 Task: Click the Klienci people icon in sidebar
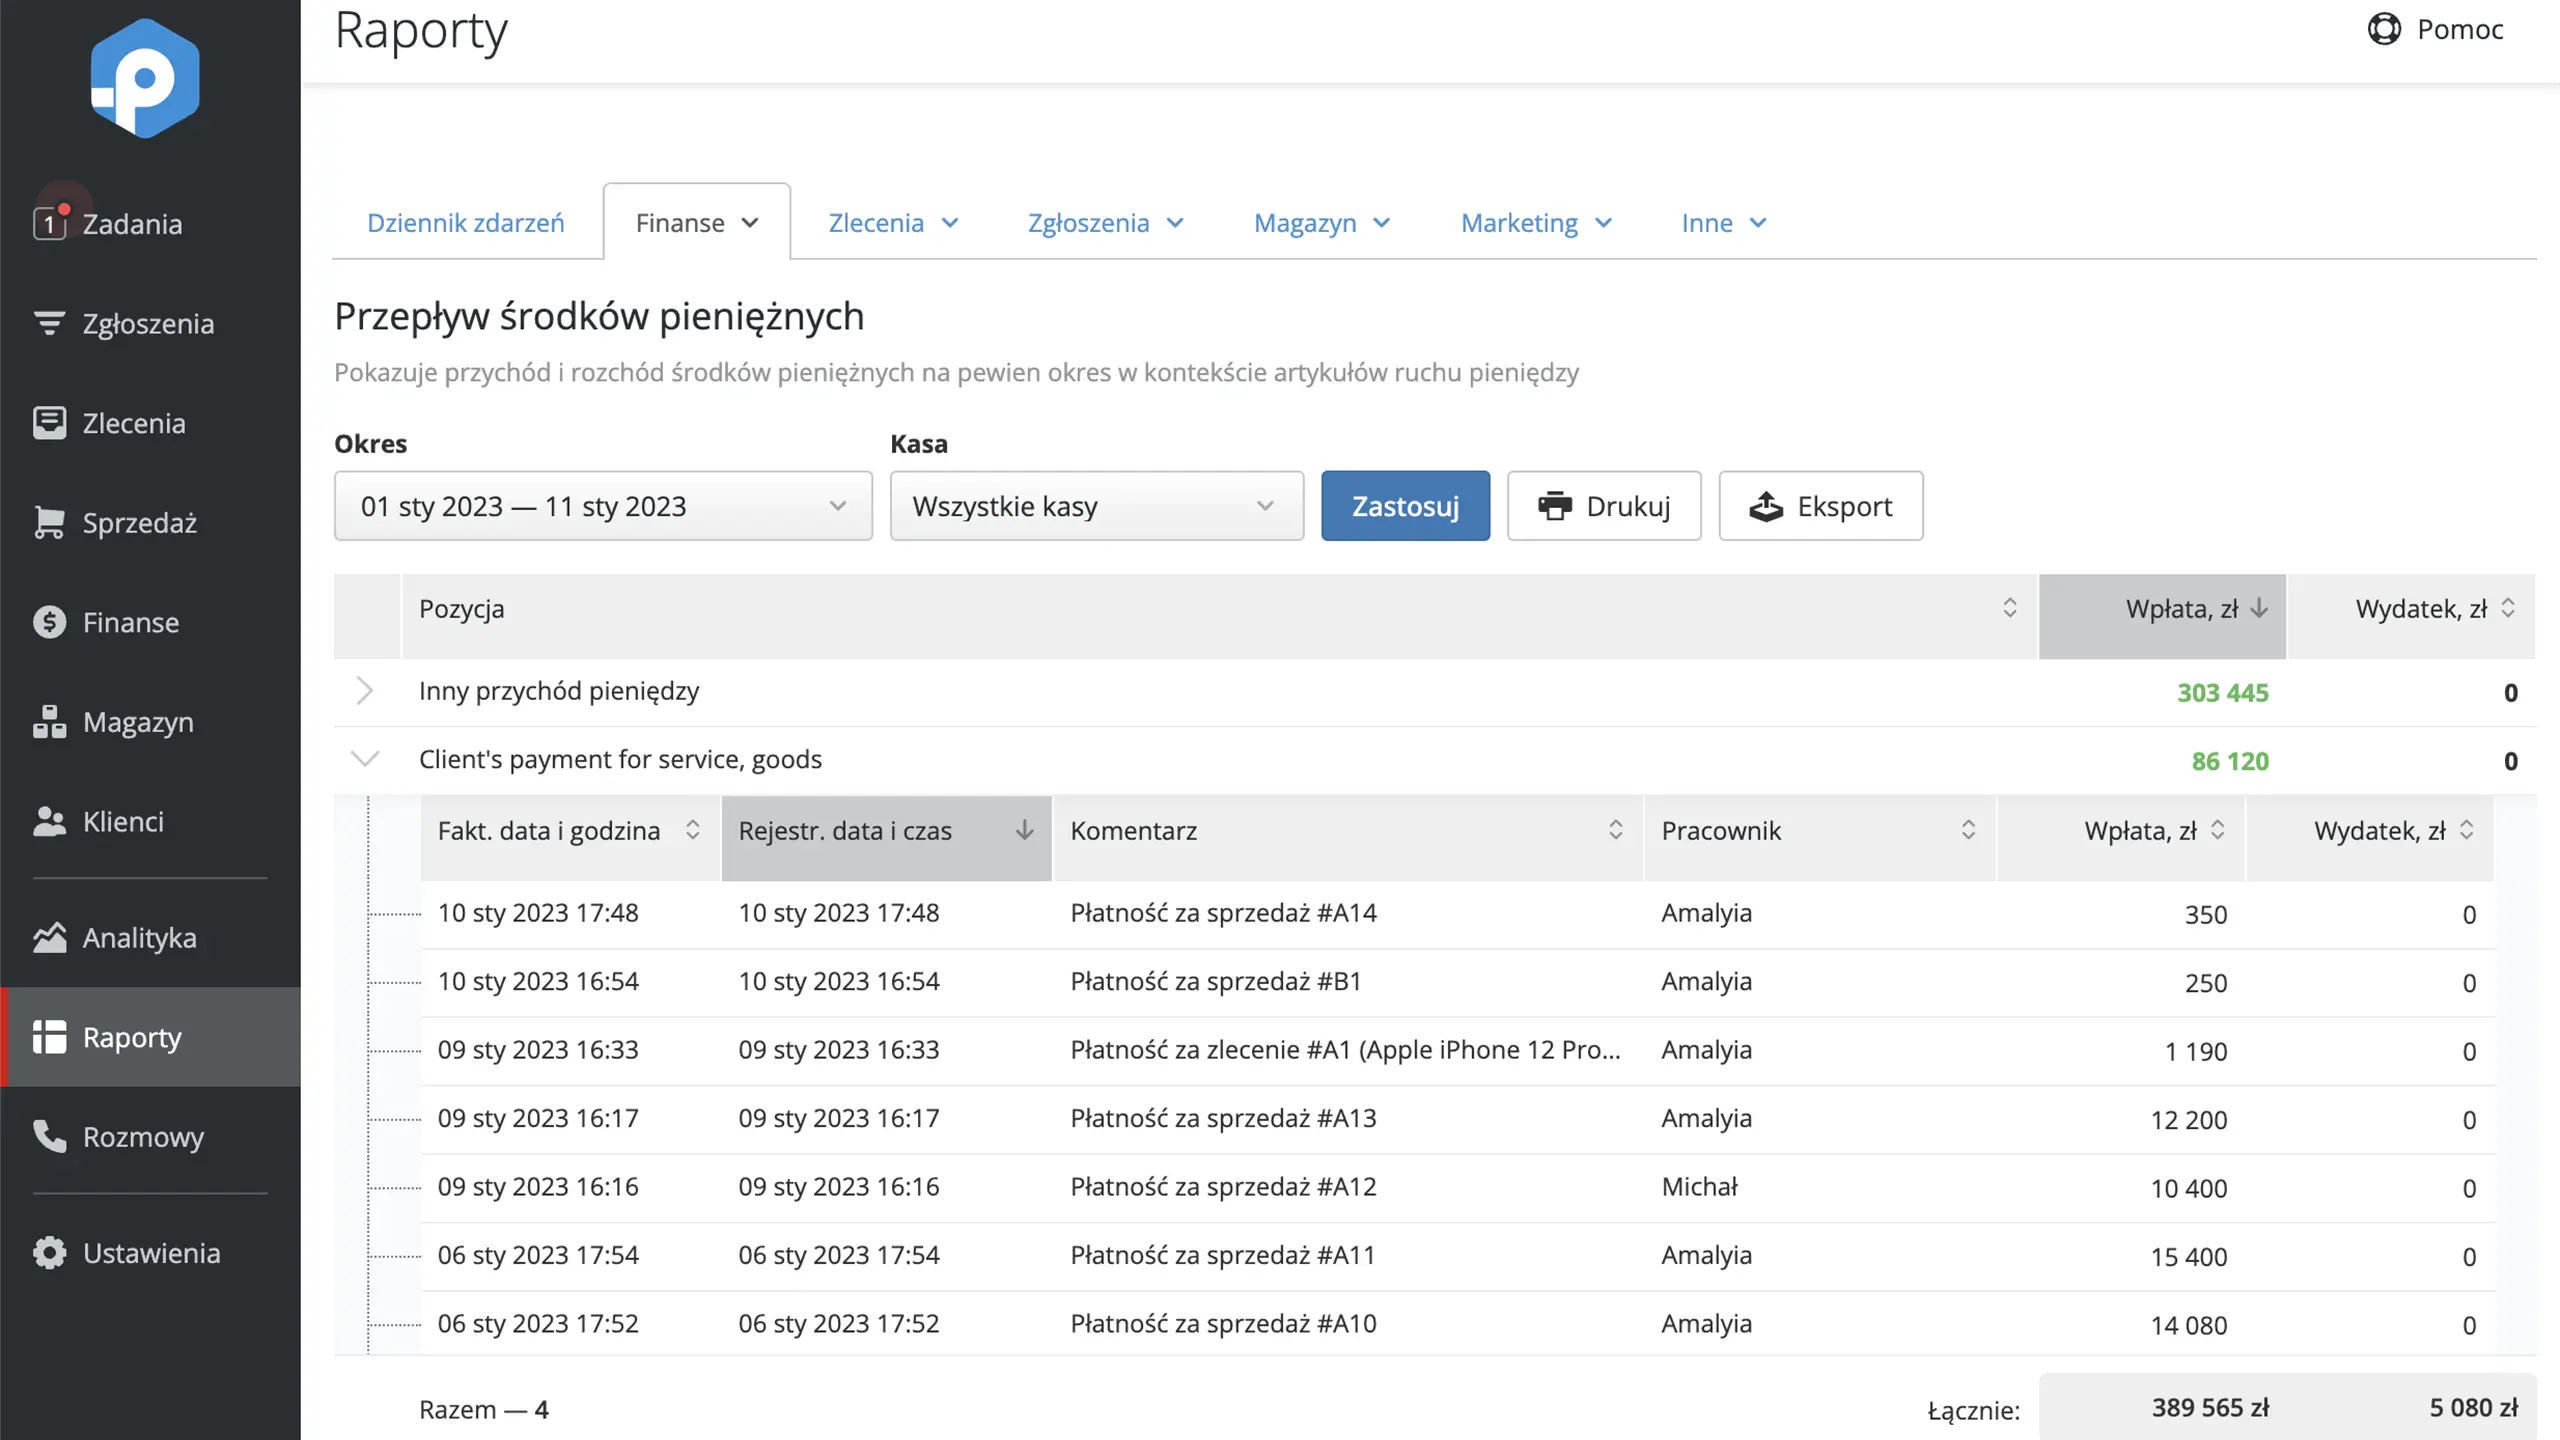pos(49,821)
